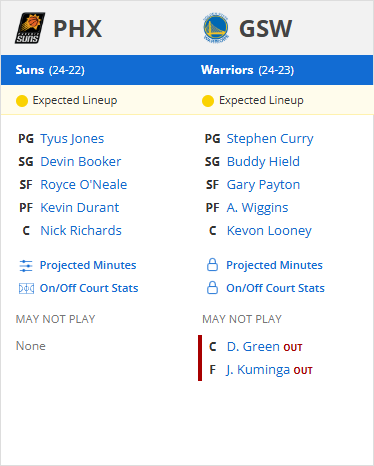Click the Phoenix Suns team logo

(x=30, y=28)
